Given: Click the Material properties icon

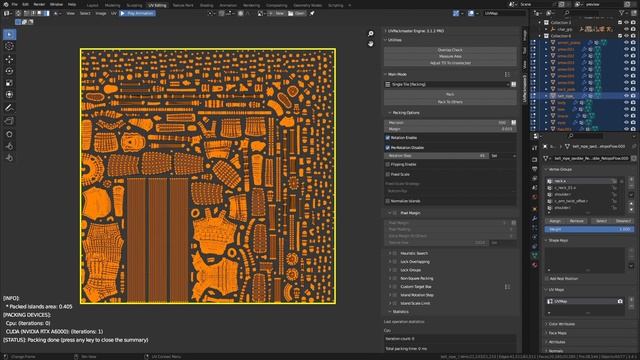Looking at the screenshot, I should (535, 265).
